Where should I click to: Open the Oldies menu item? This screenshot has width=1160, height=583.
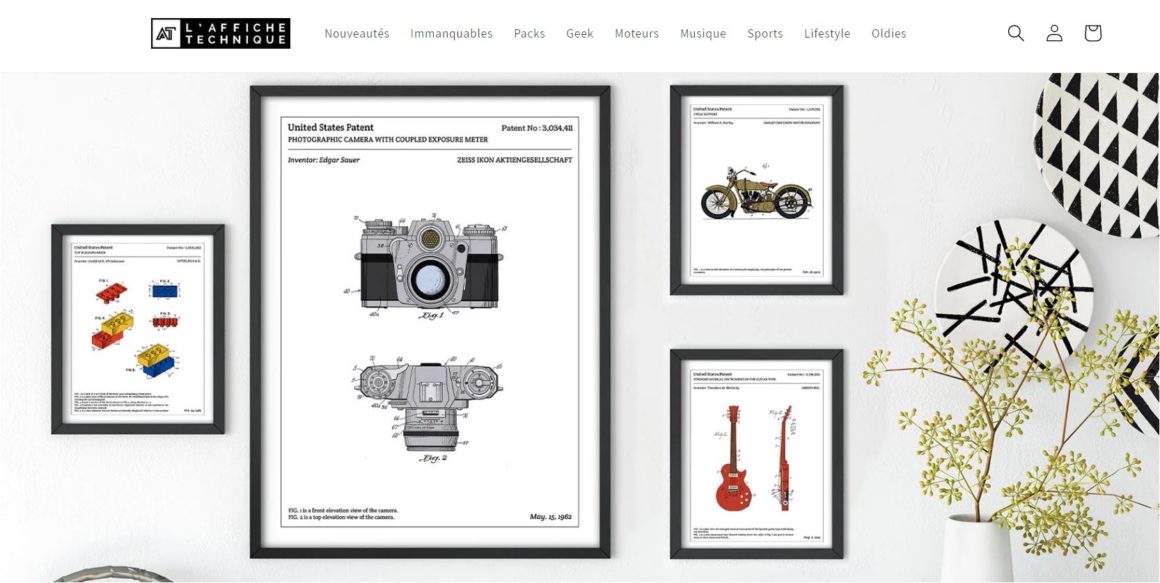888,33
